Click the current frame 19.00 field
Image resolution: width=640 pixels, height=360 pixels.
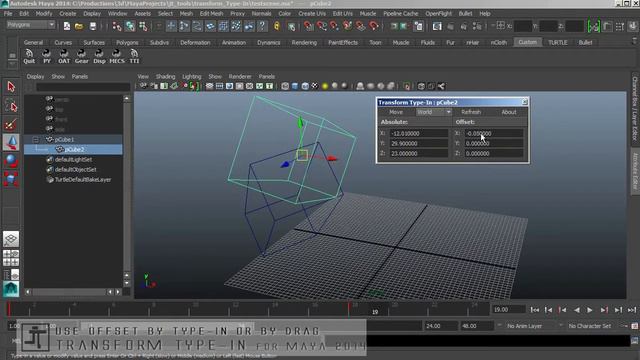508,309
